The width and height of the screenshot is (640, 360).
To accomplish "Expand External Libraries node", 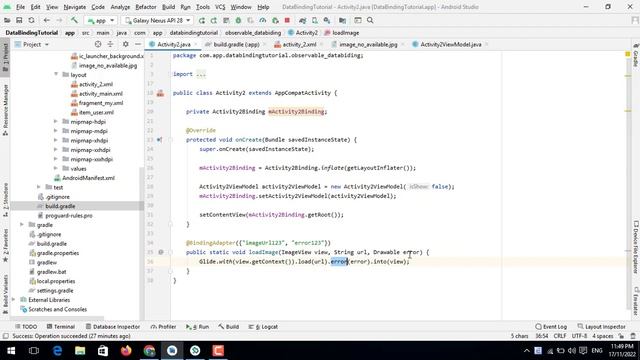I will coord(13,300).
